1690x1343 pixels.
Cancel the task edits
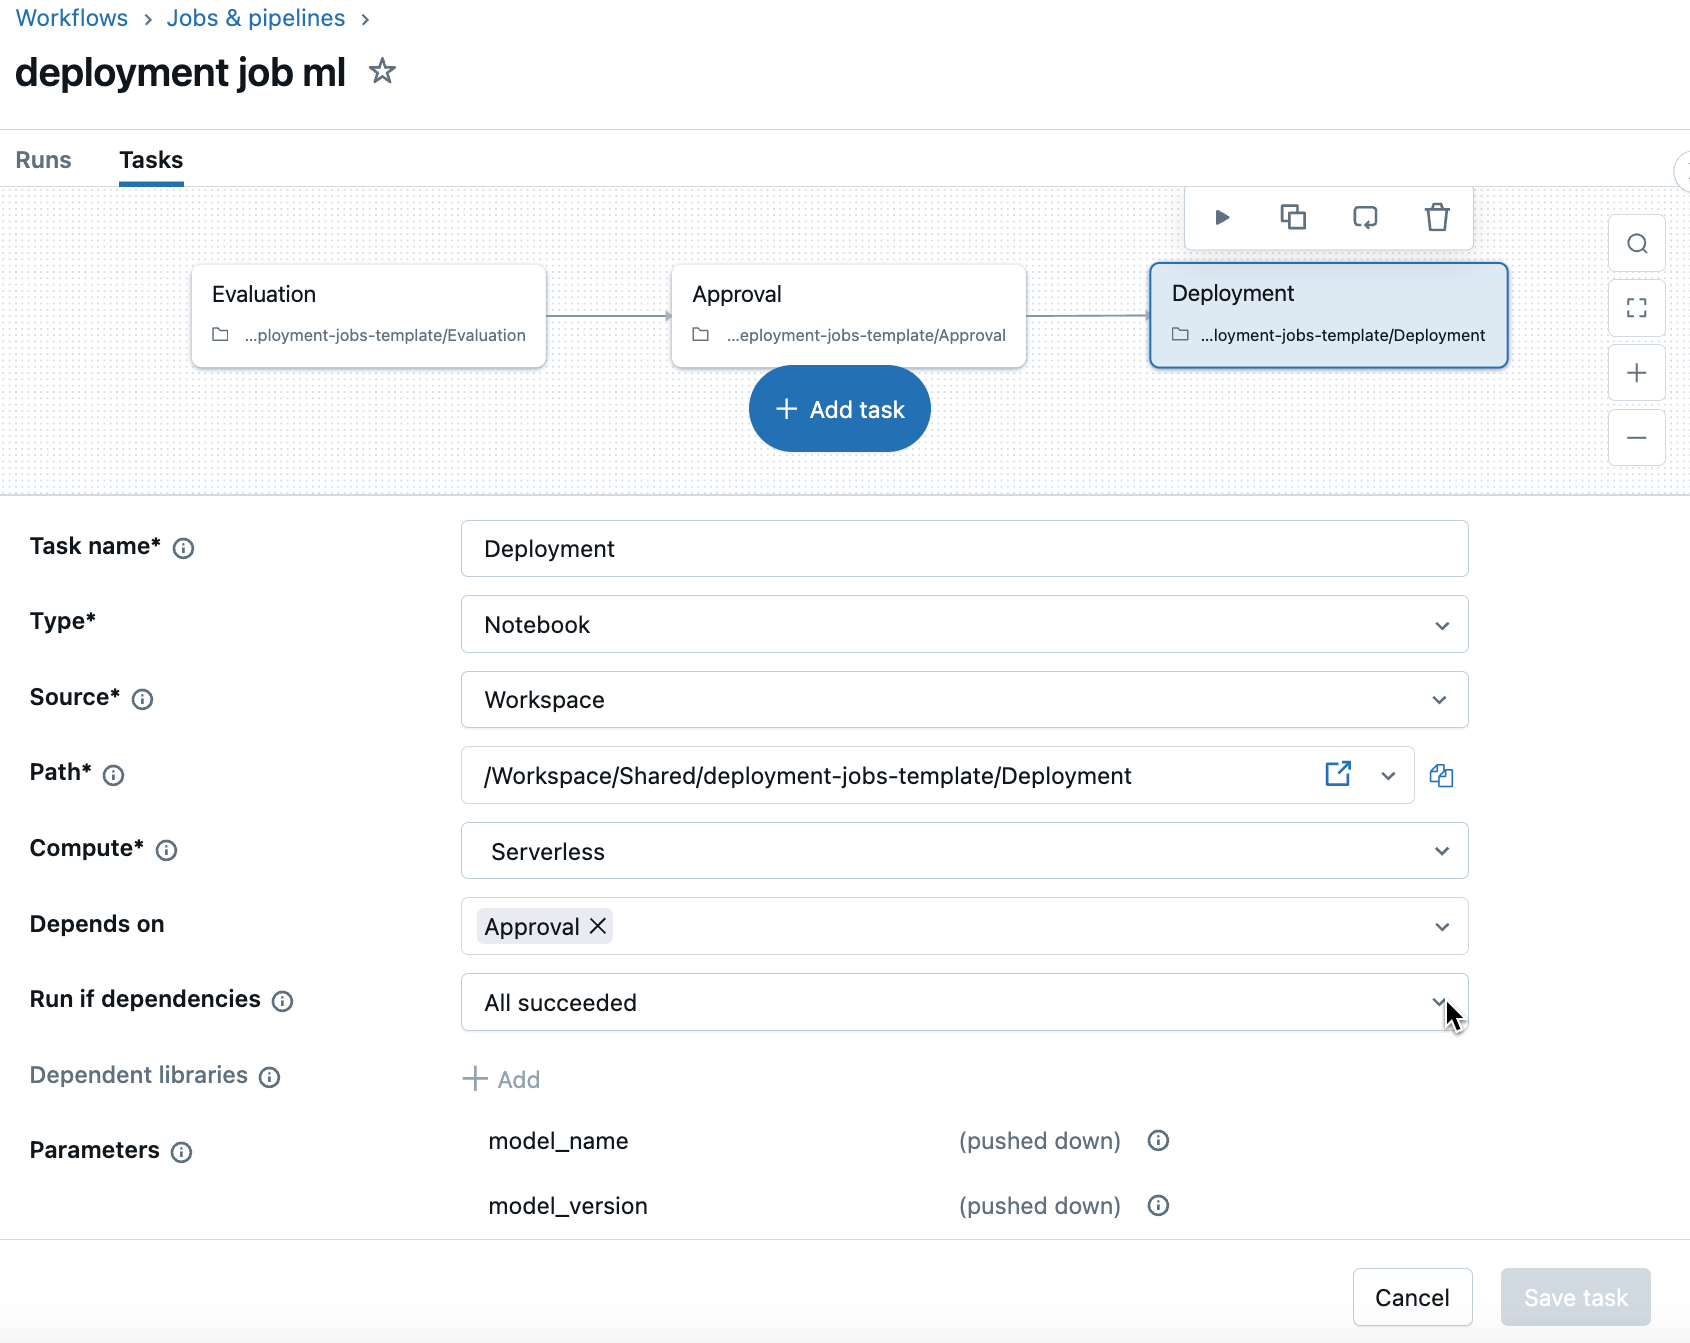(1412, 1297)
